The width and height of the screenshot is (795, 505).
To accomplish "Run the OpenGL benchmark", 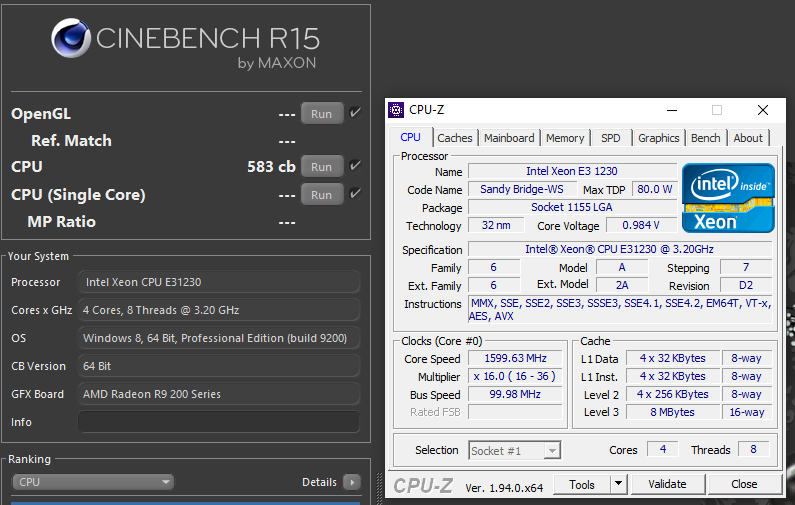I will click(x=321, y=114).
